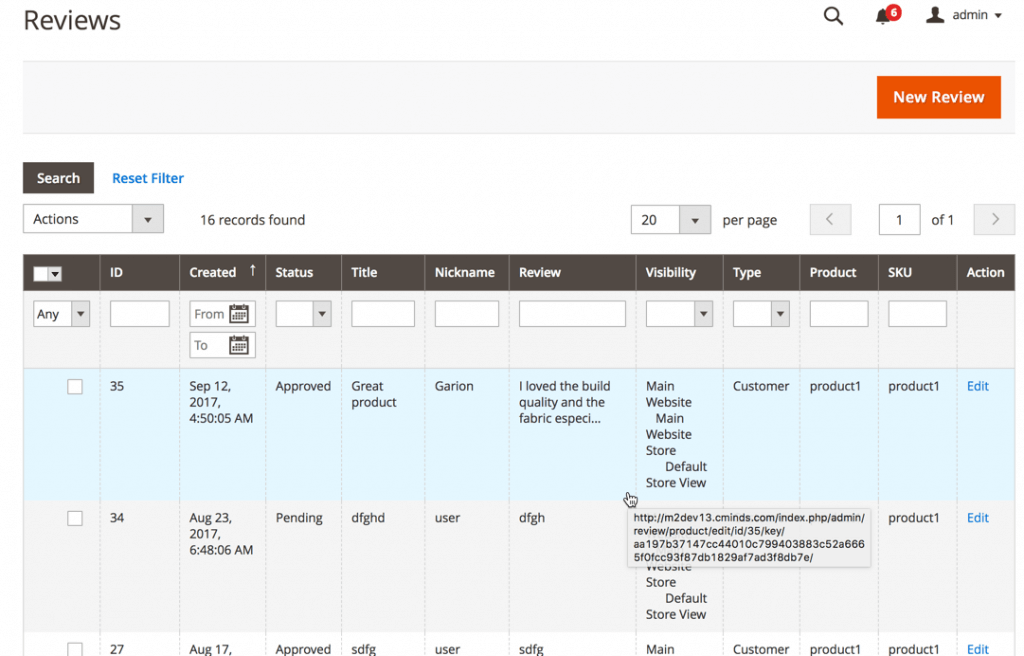
Task: Open the global search magnifier icon
Action: [833, 16]
